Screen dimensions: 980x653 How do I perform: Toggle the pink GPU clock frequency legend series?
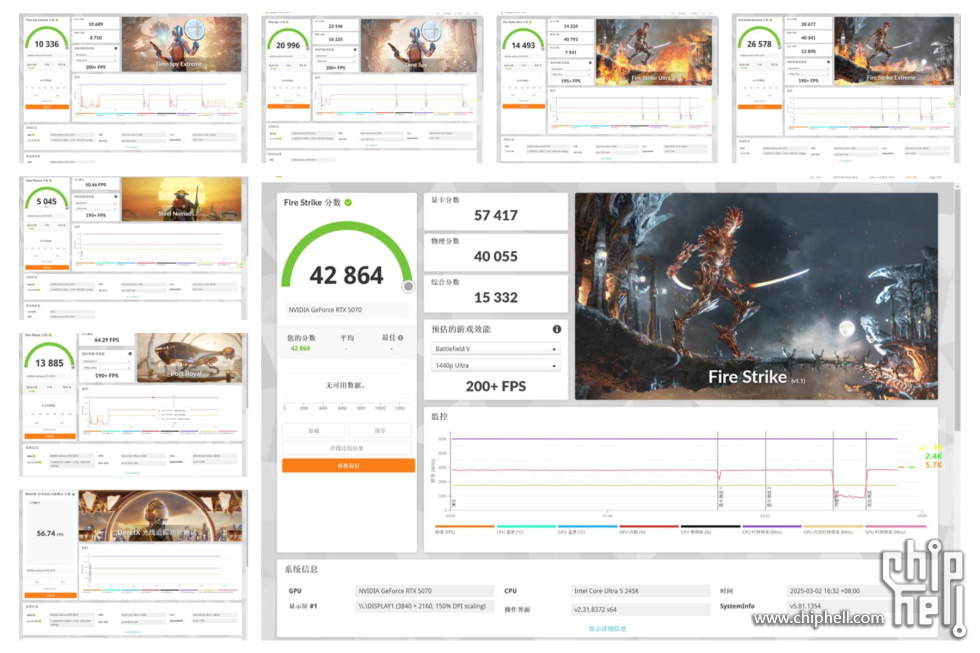893,529
